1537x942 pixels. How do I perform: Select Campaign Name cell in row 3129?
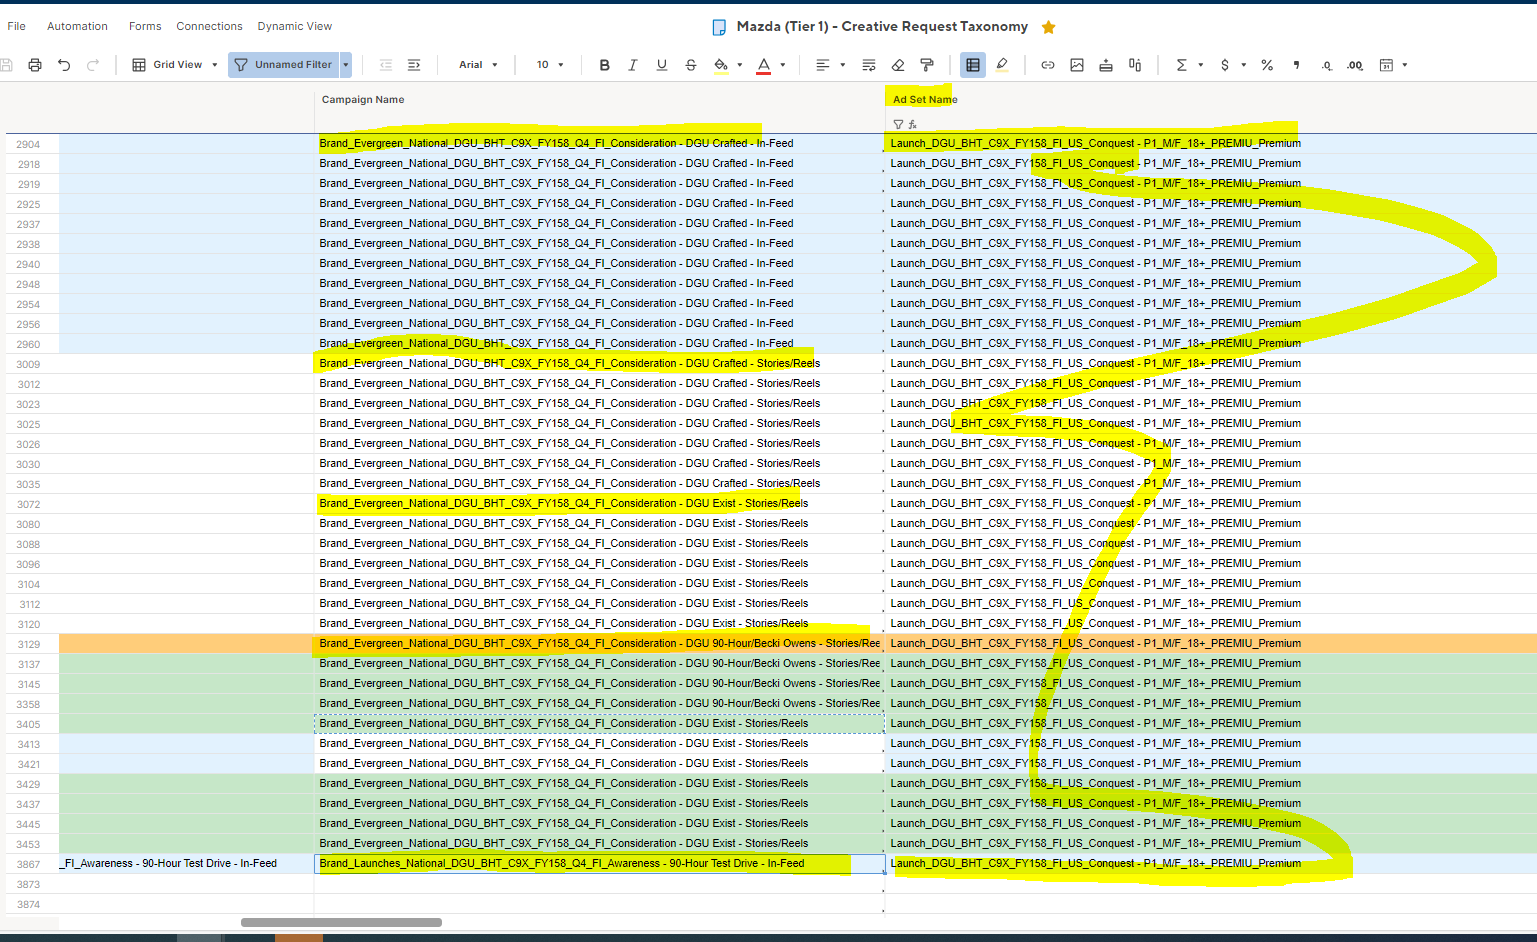[599, 644]
